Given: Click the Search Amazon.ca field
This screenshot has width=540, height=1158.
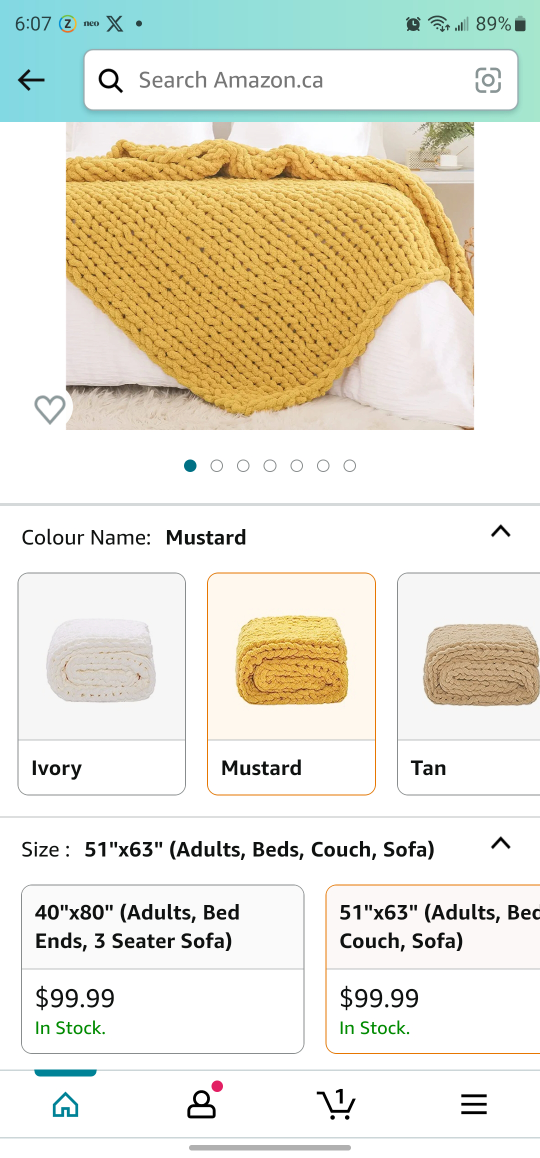Looking at the screenshot, I should pos(301,80).
